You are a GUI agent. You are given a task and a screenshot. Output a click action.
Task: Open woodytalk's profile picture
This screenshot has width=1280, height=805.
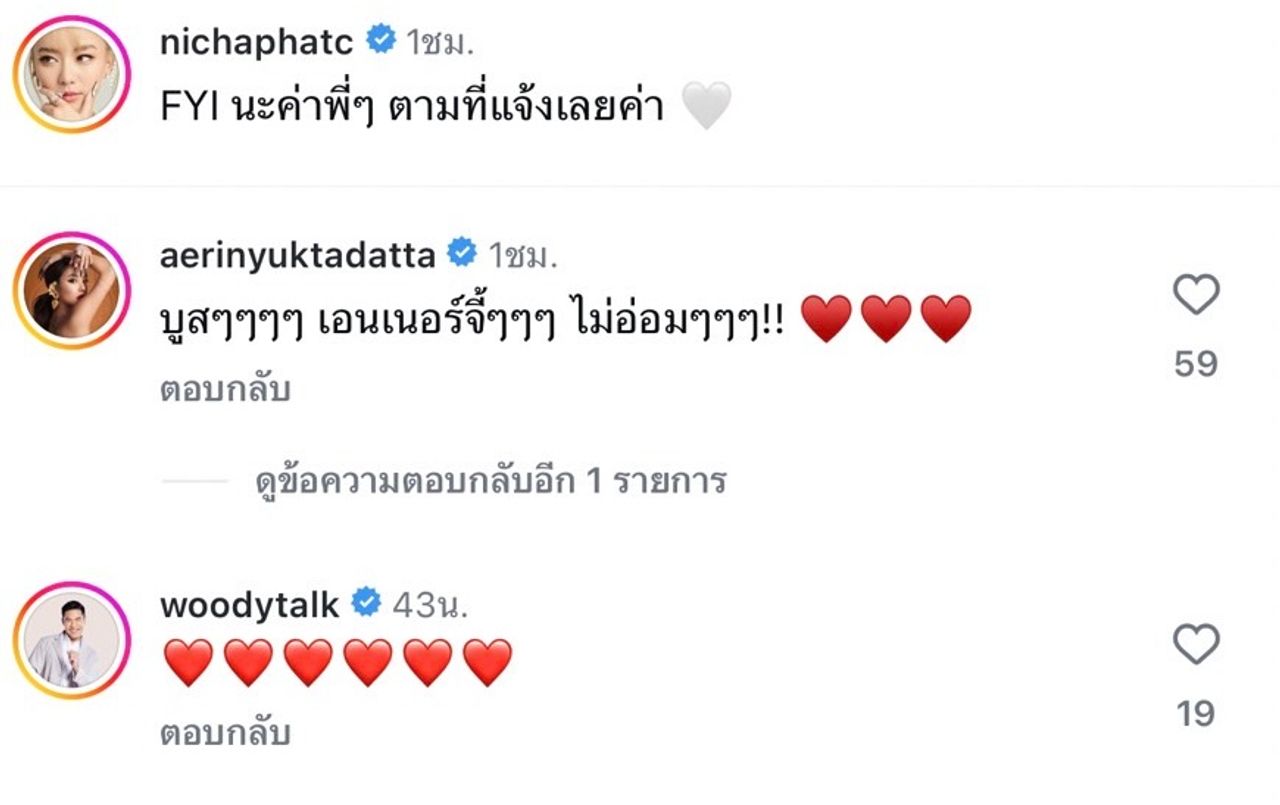[72, 638]
